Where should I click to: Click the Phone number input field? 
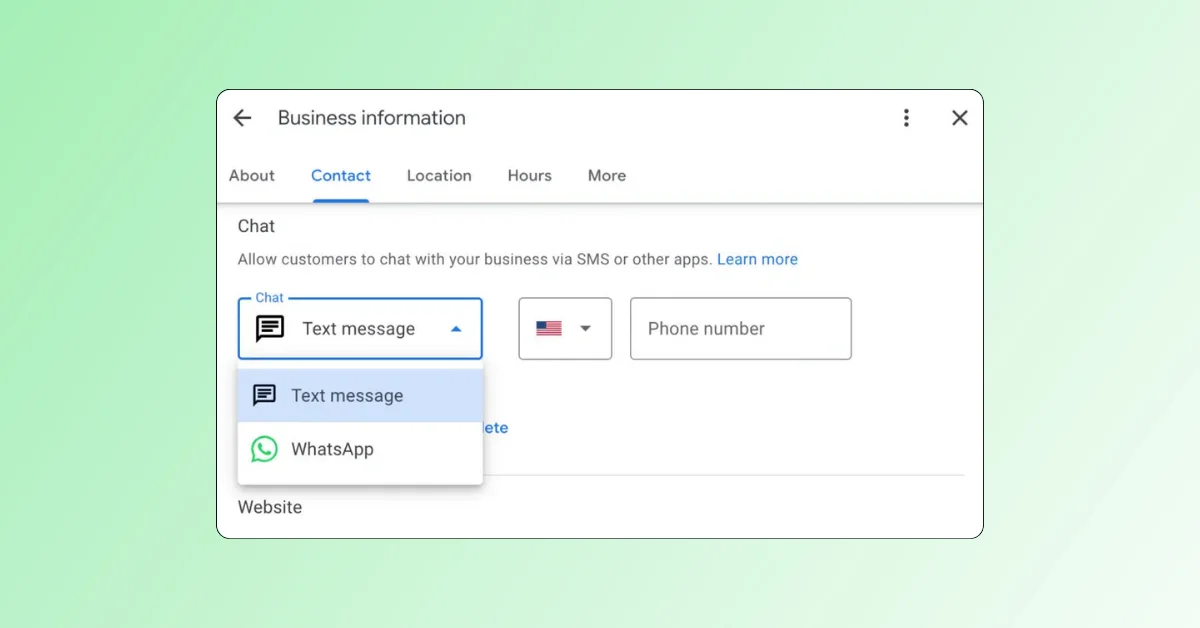(741, 328)
